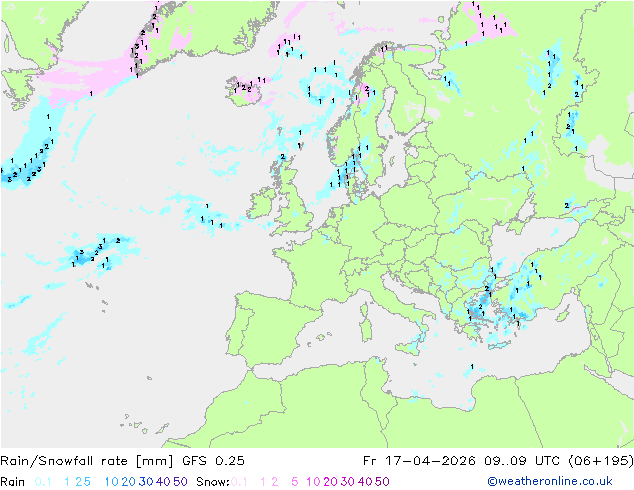Select the Rain 50 legend value
This screenshot has width=634, height=490.
pyautogui.click(x=180, y=482)
